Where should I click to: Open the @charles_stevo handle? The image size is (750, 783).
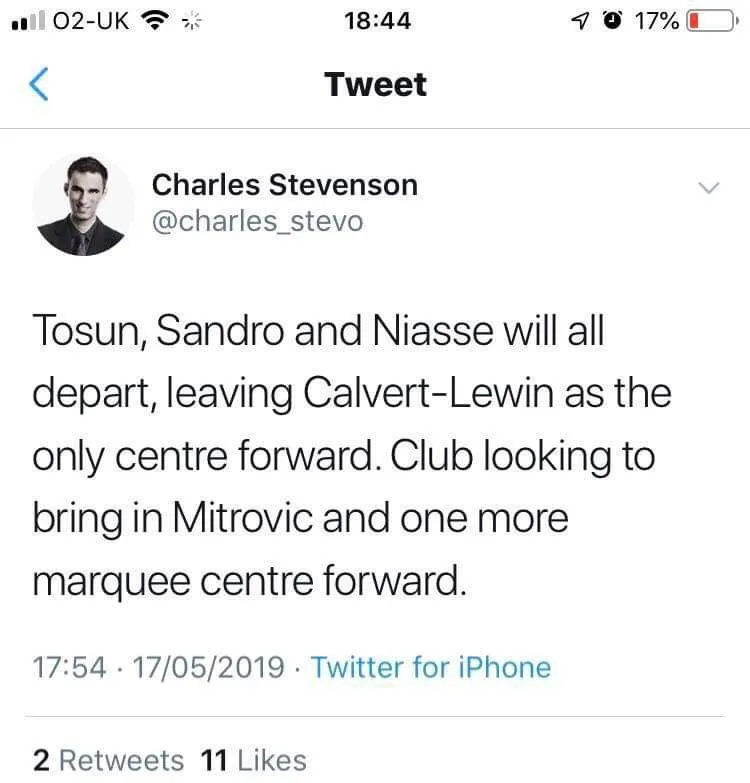pyautogui.click(x=257, y=221)
